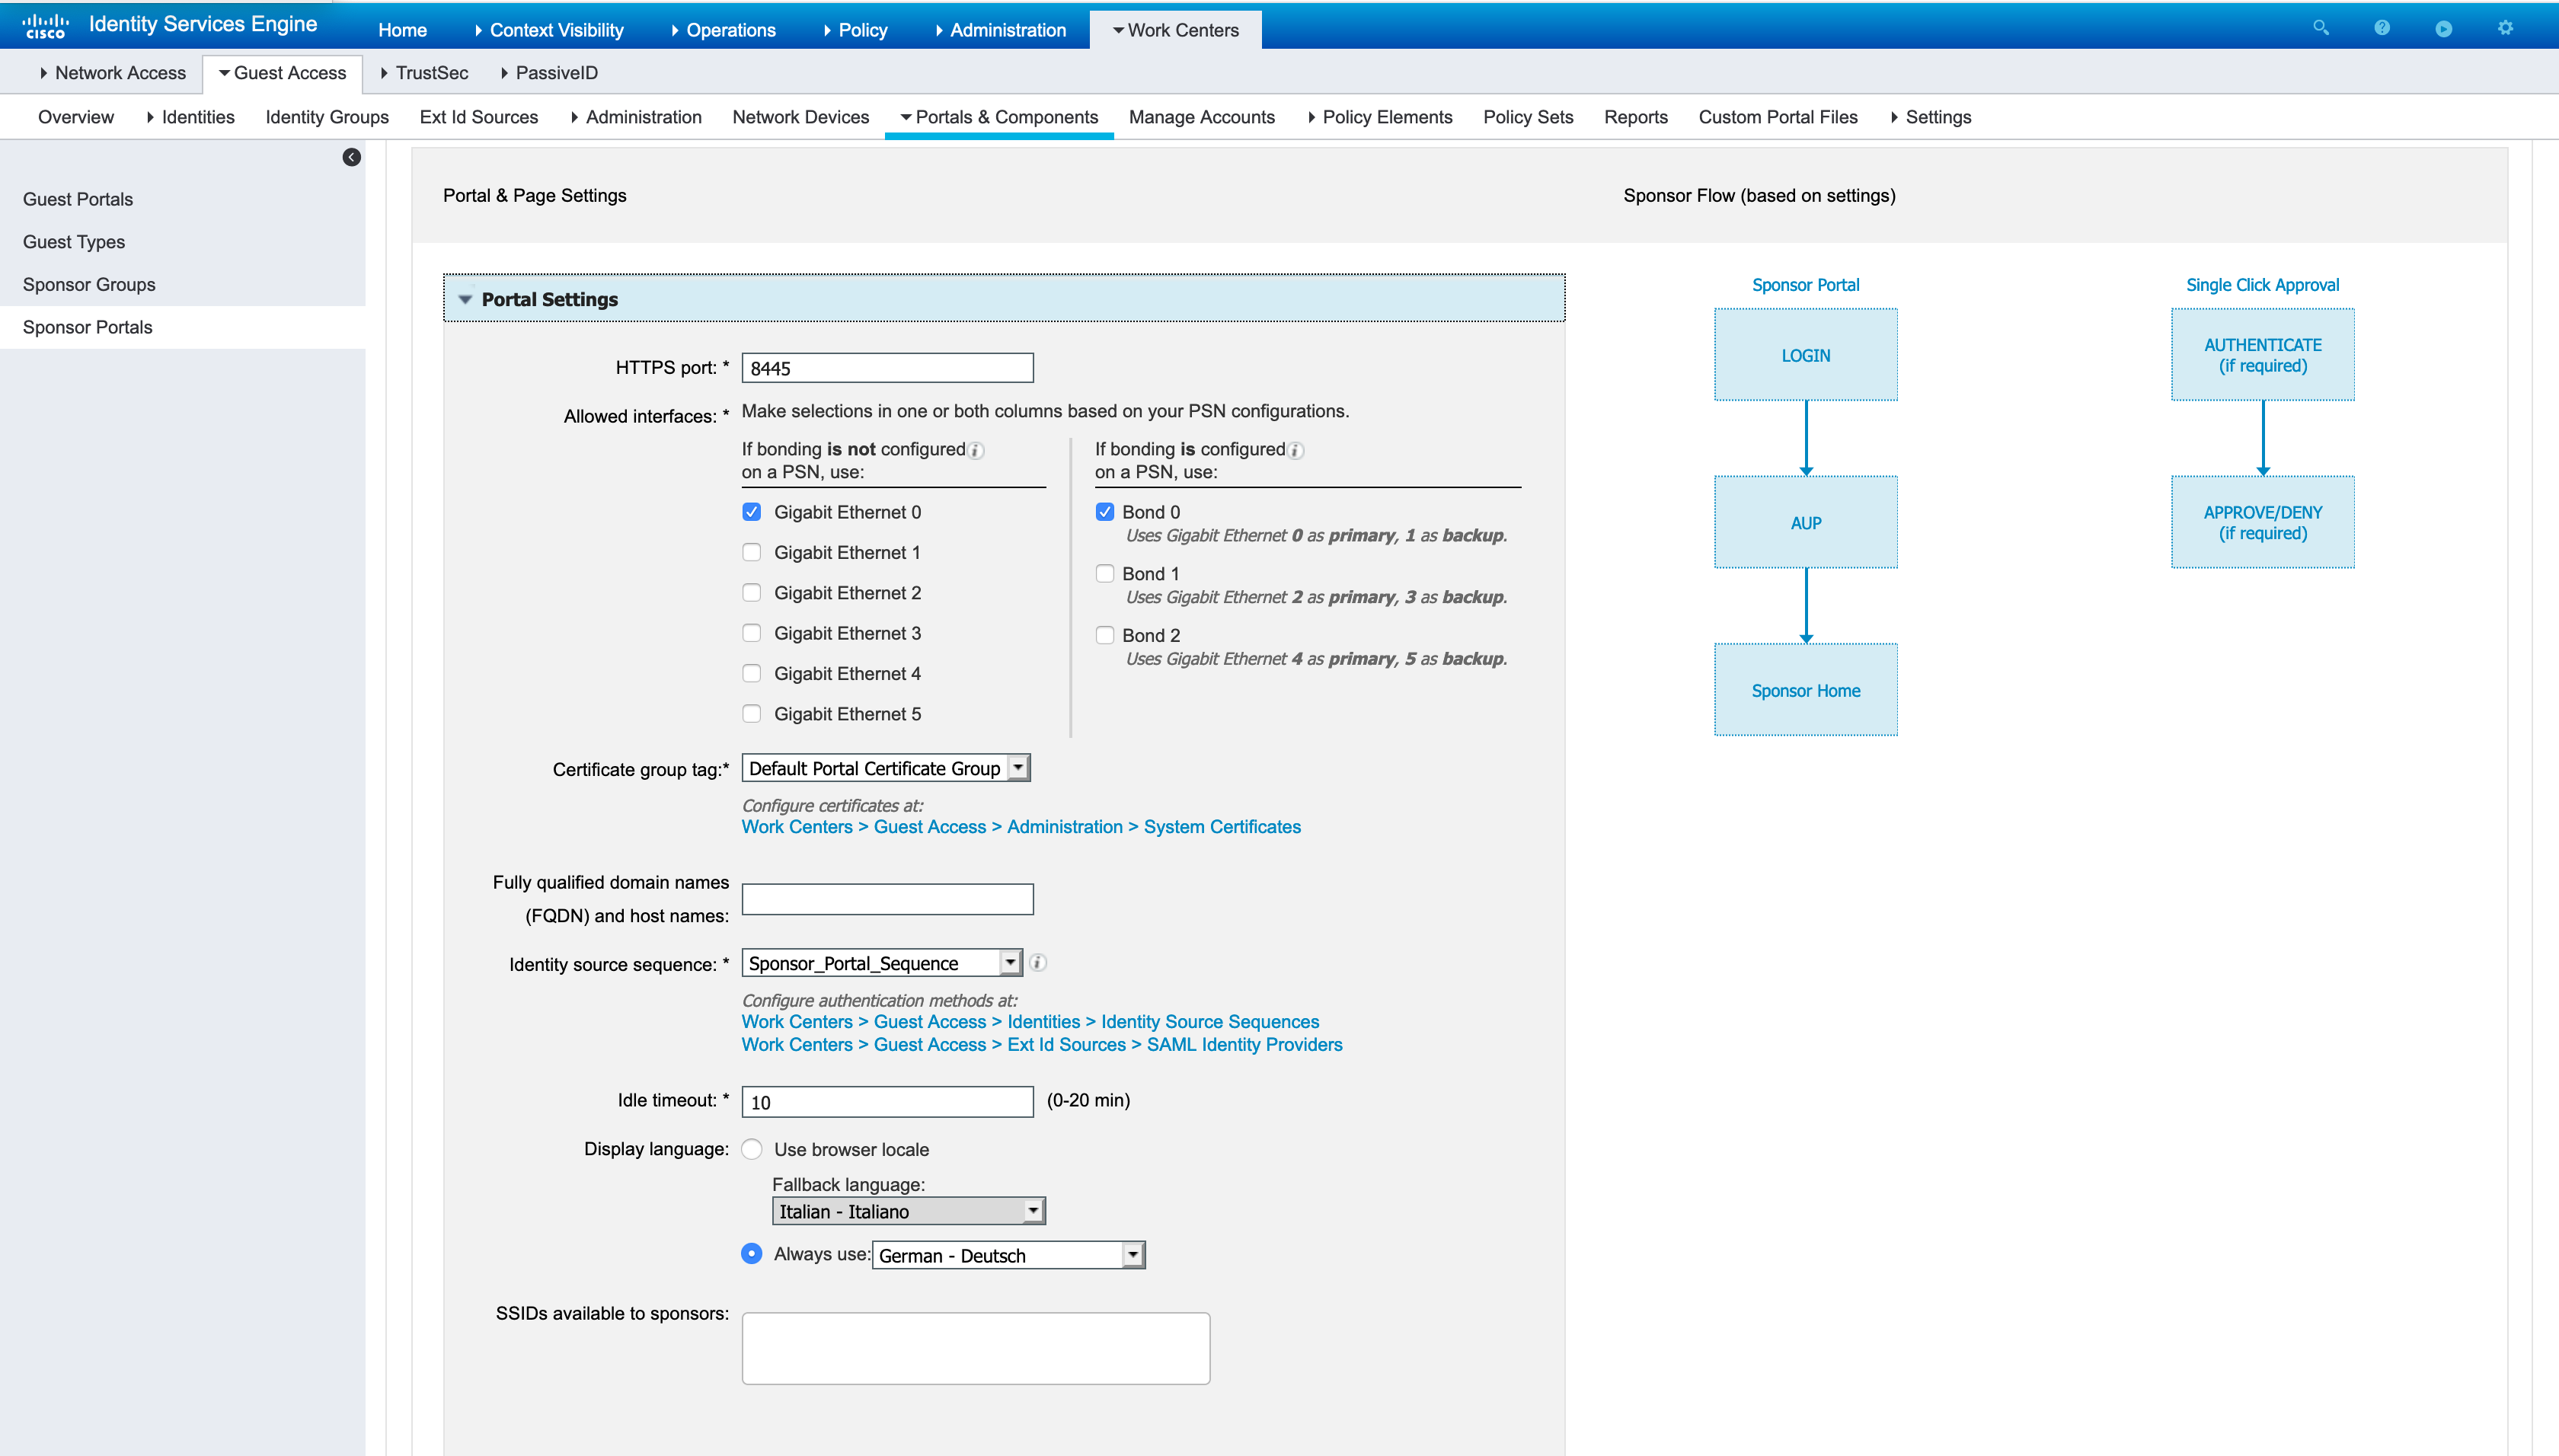Screen dimensions: 2559x1456
Task: Open the Portals & Components tab
Action: click(x=999, y=117)
